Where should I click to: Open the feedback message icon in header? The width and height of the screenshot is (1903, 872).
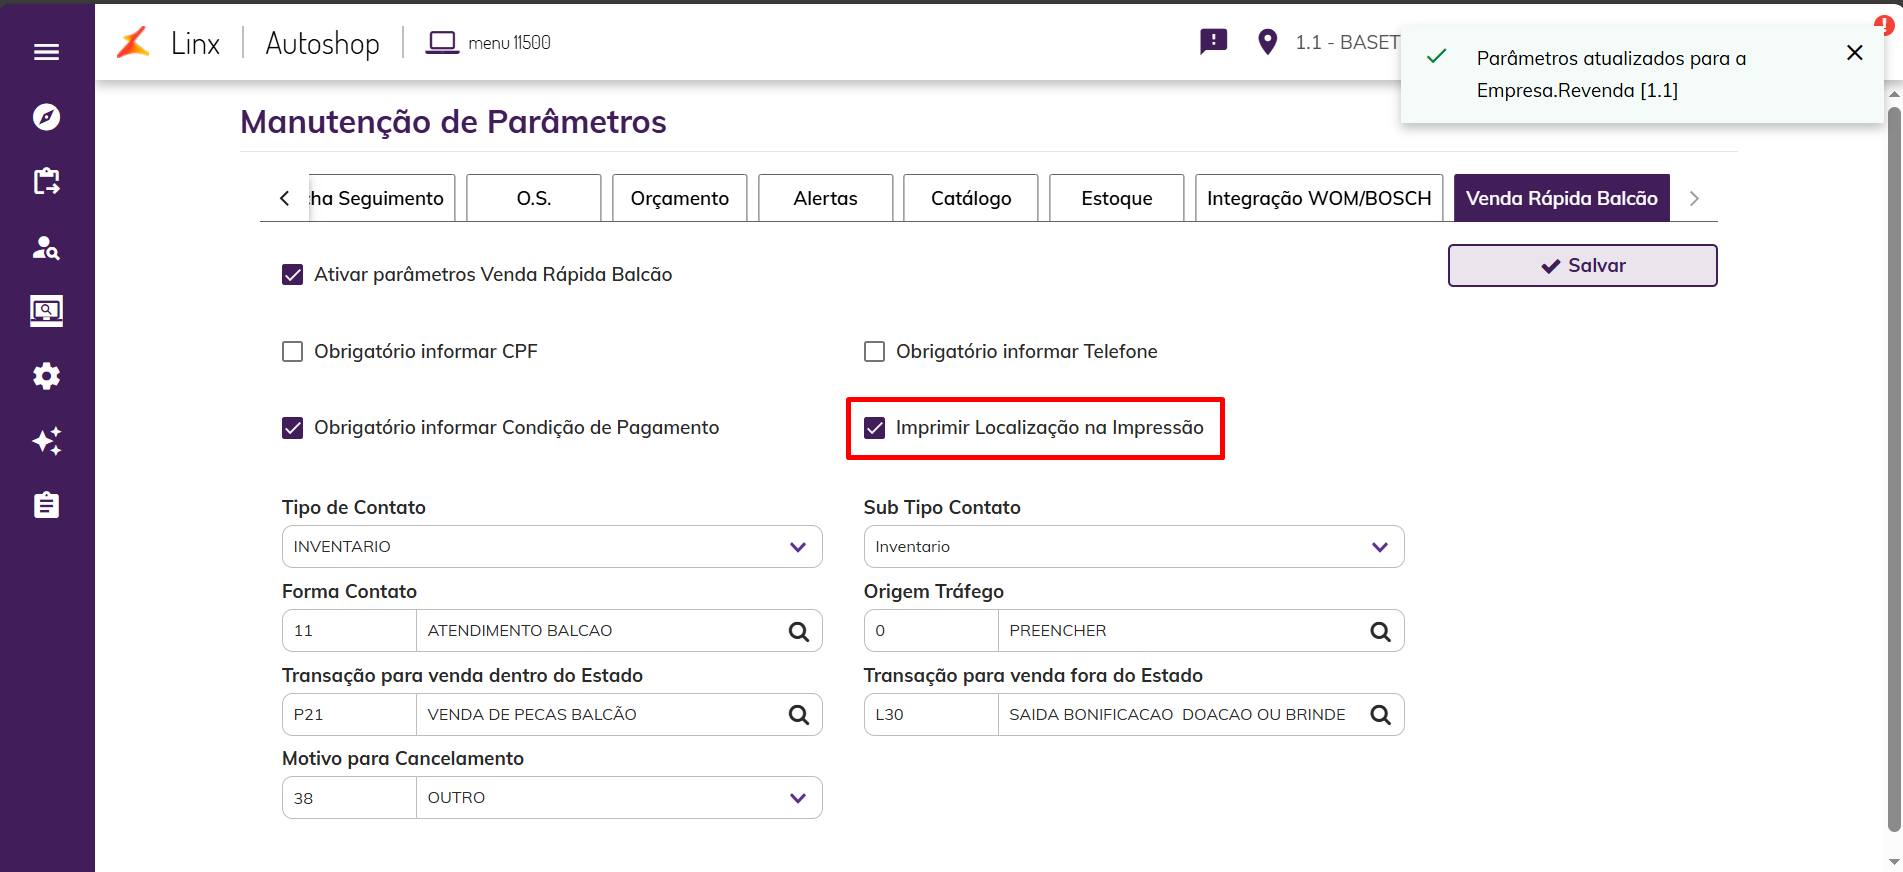coord(1213,42)
